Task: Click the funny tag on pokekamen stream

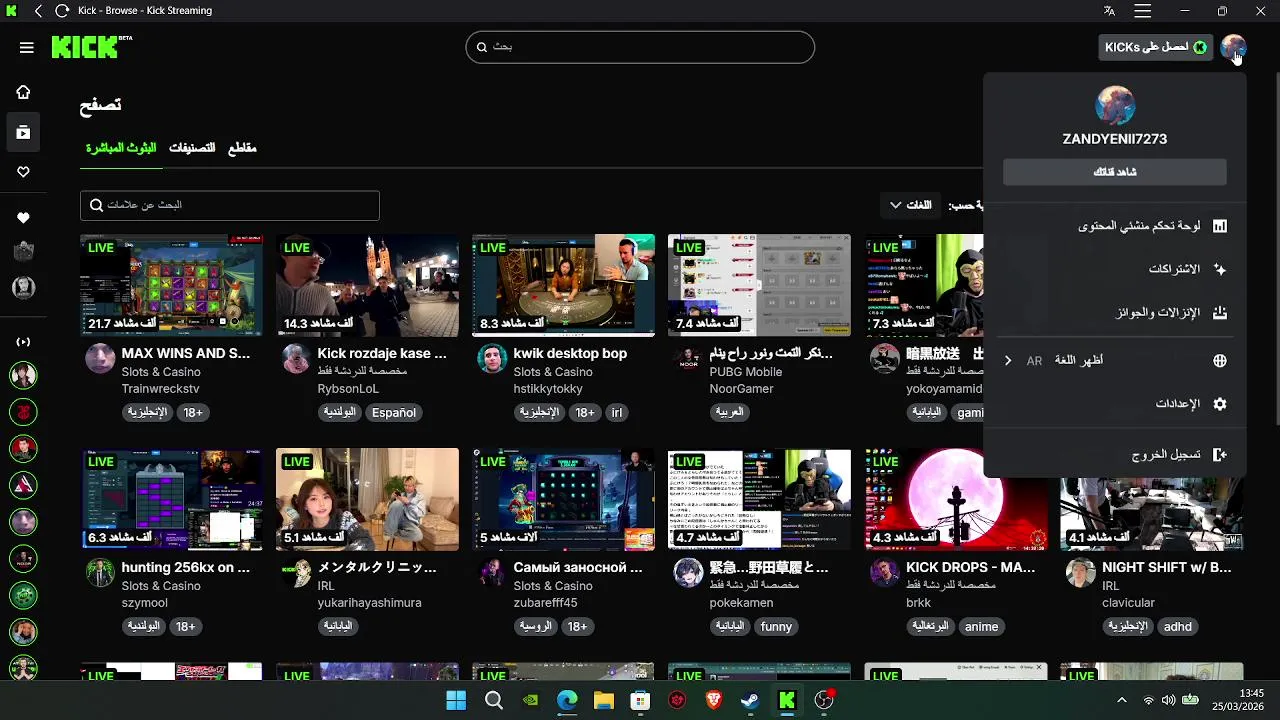Action: (776, 627)
